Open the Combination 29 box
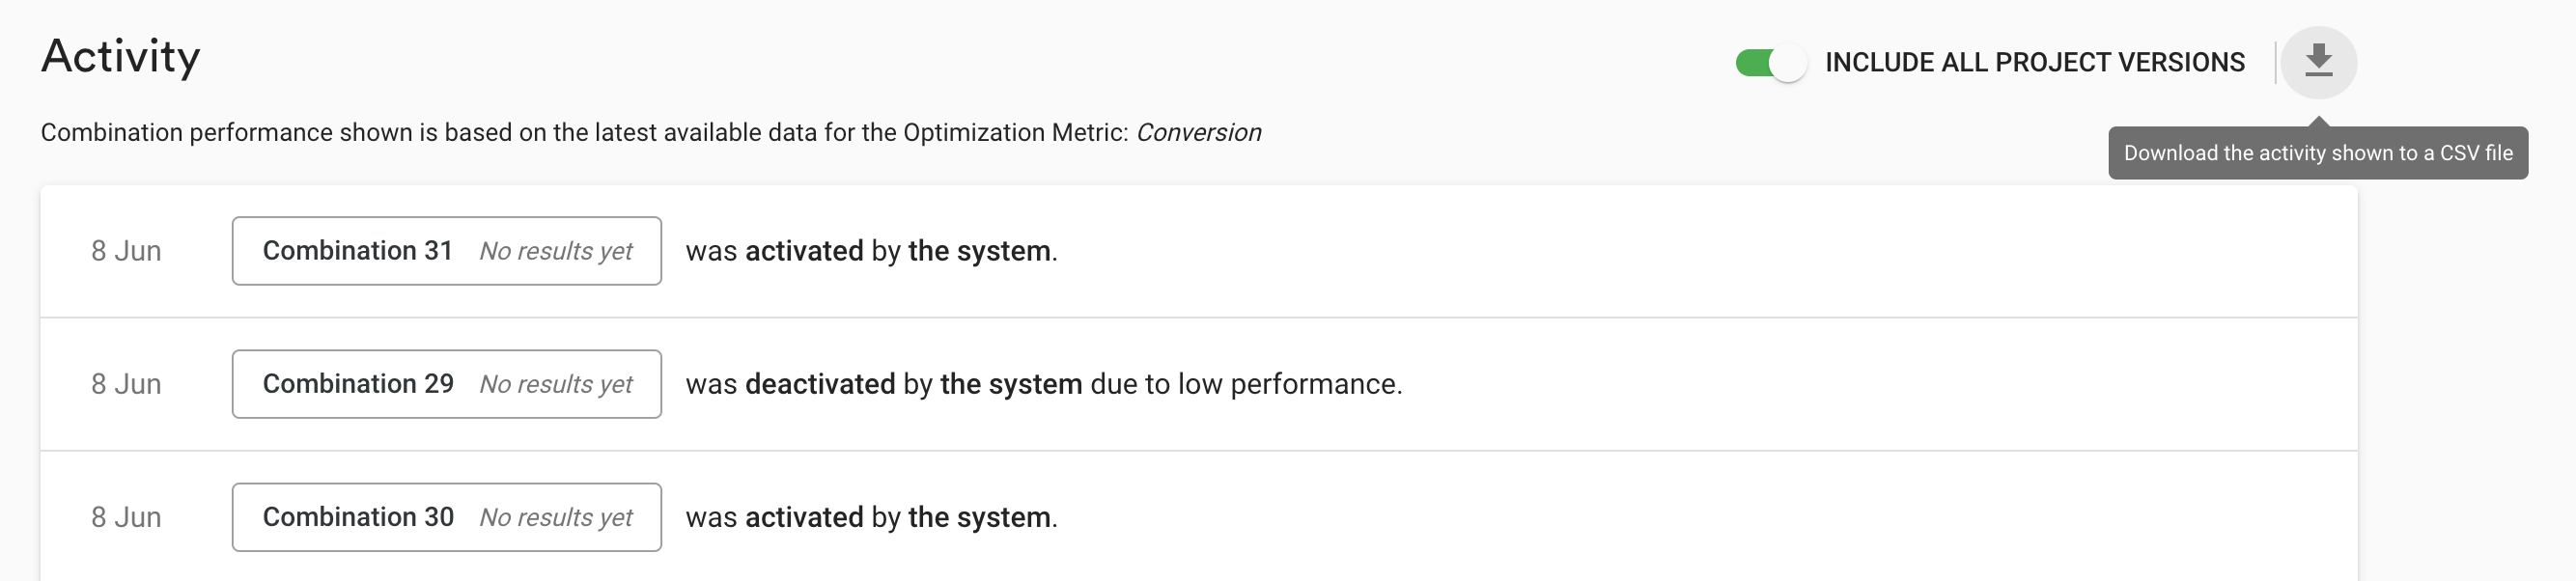 [x=447, y=384]
